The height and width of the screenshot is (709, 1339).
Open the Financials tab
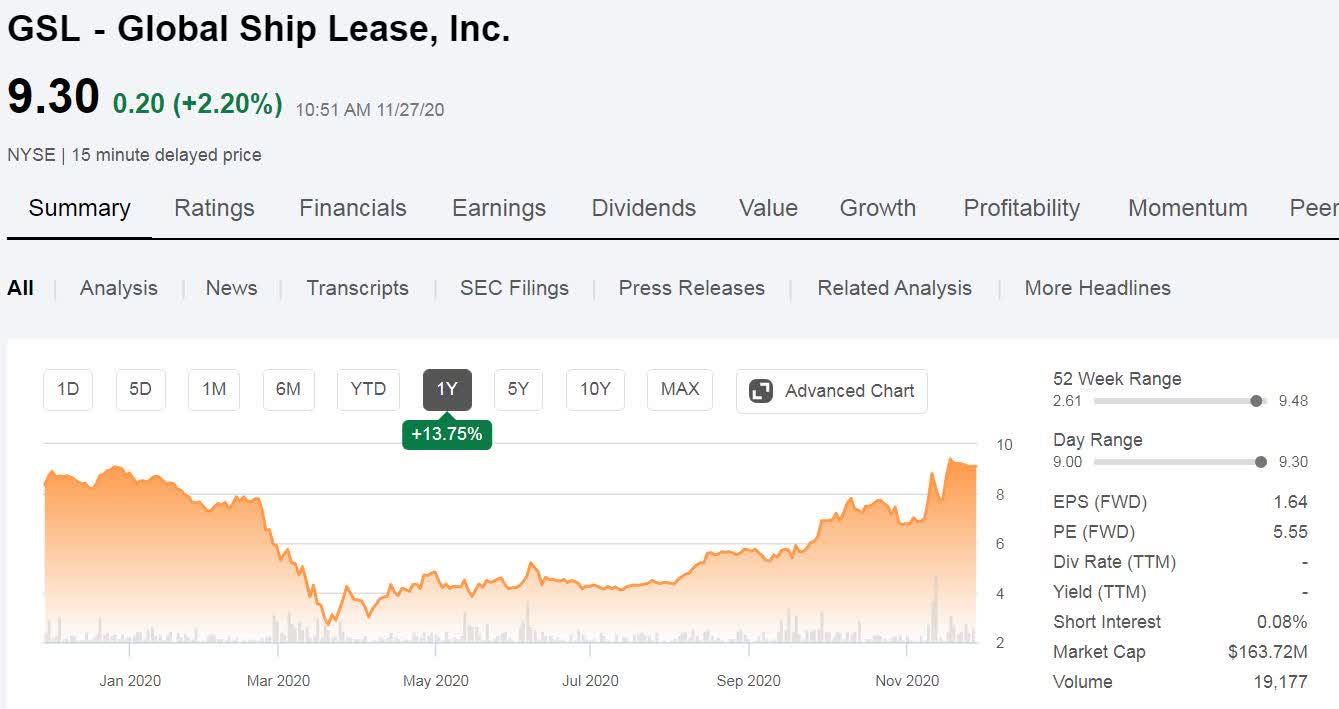pyautogui.click(x=353, y=208)
